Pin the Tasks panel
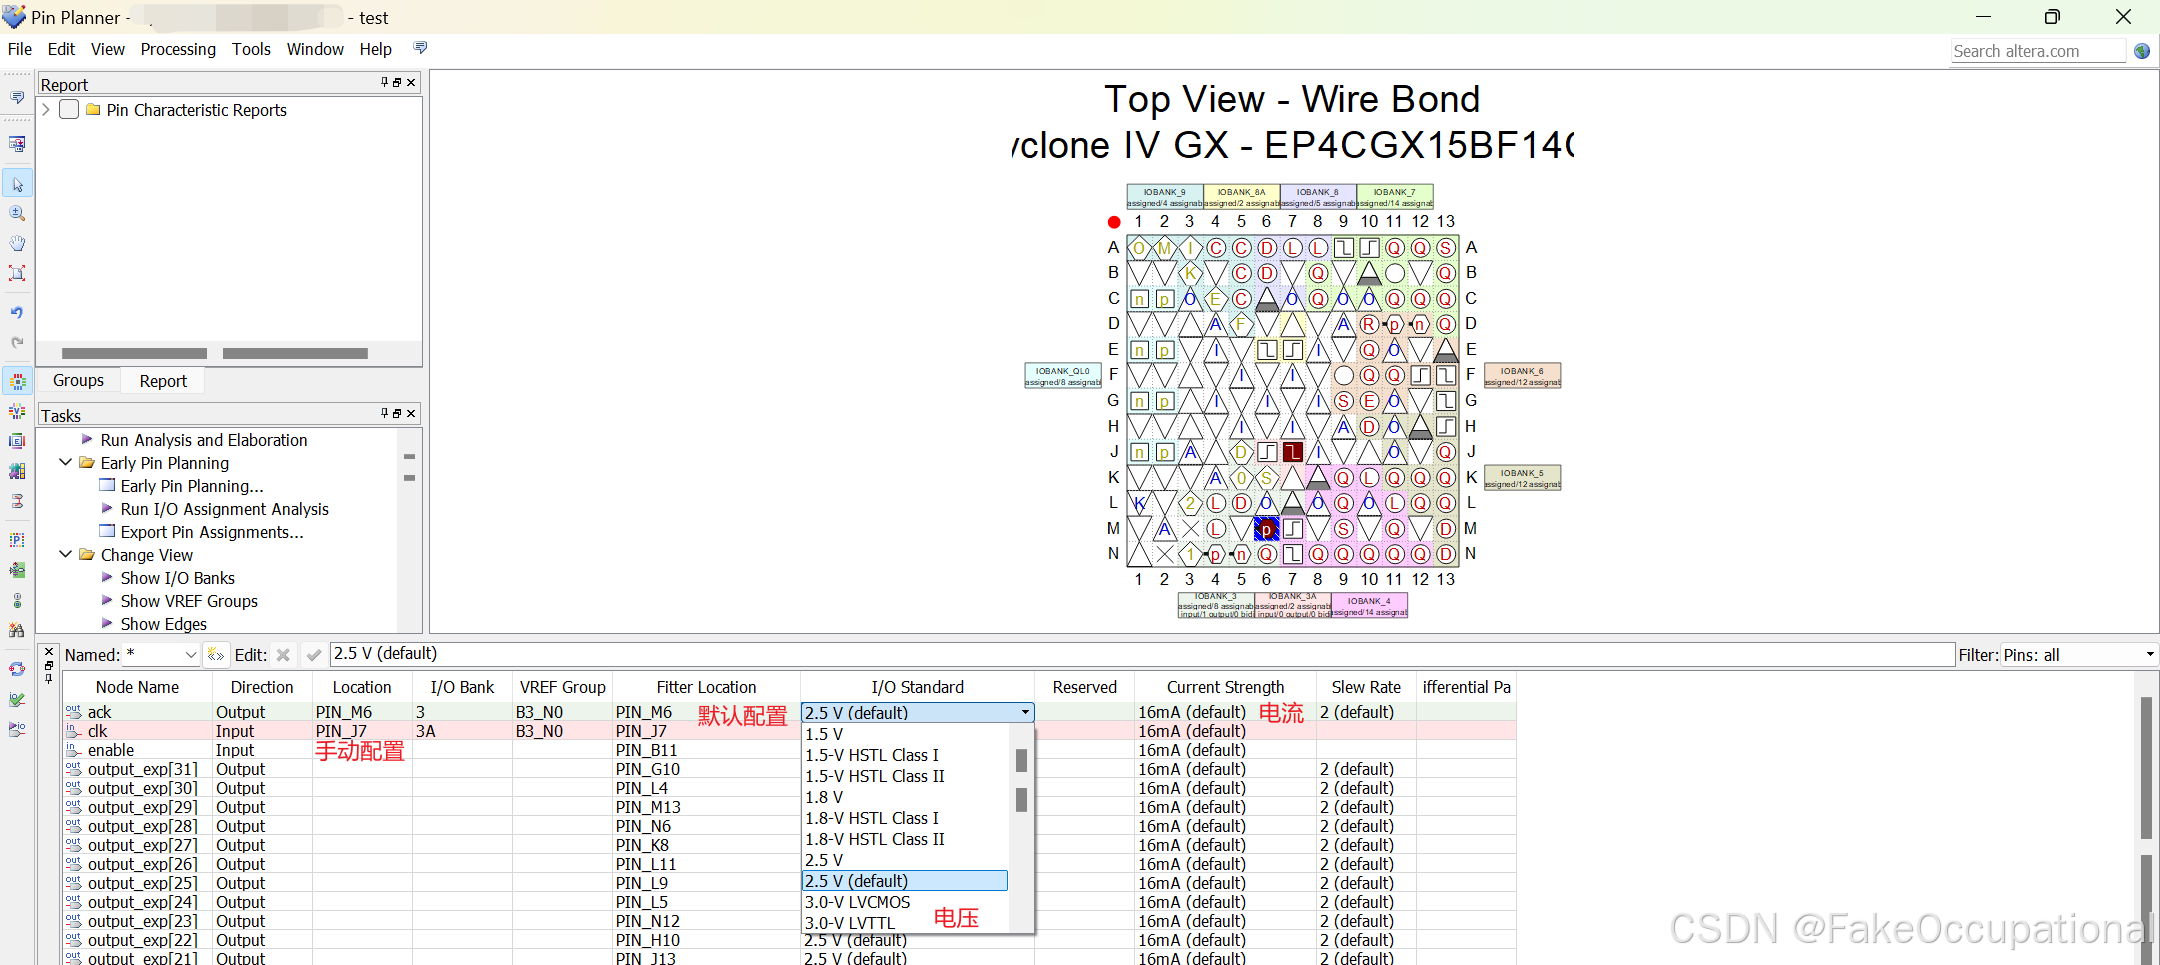 [x=384, y=413]
